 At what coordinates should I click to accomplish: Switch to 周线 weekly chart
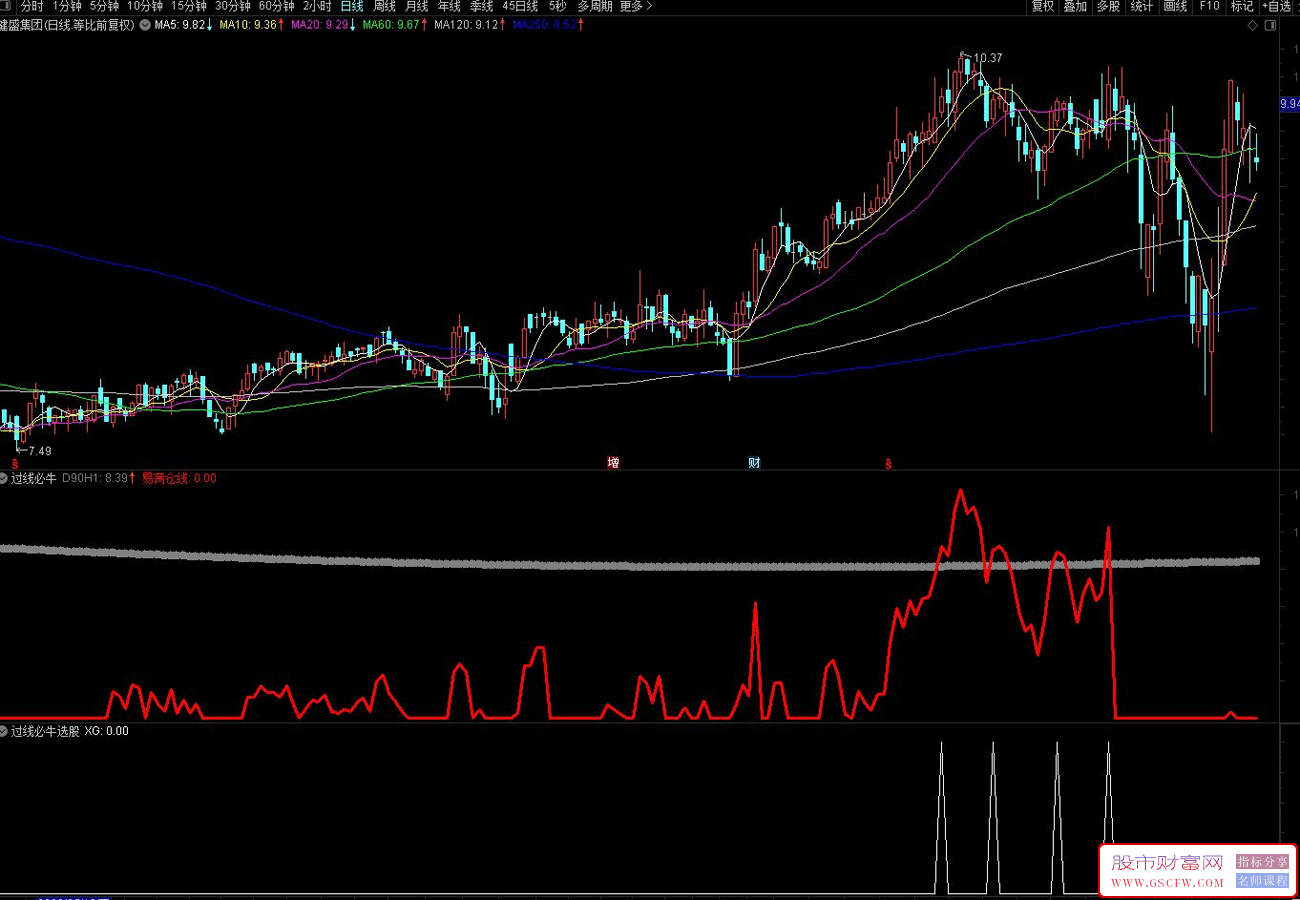[384, 6]
